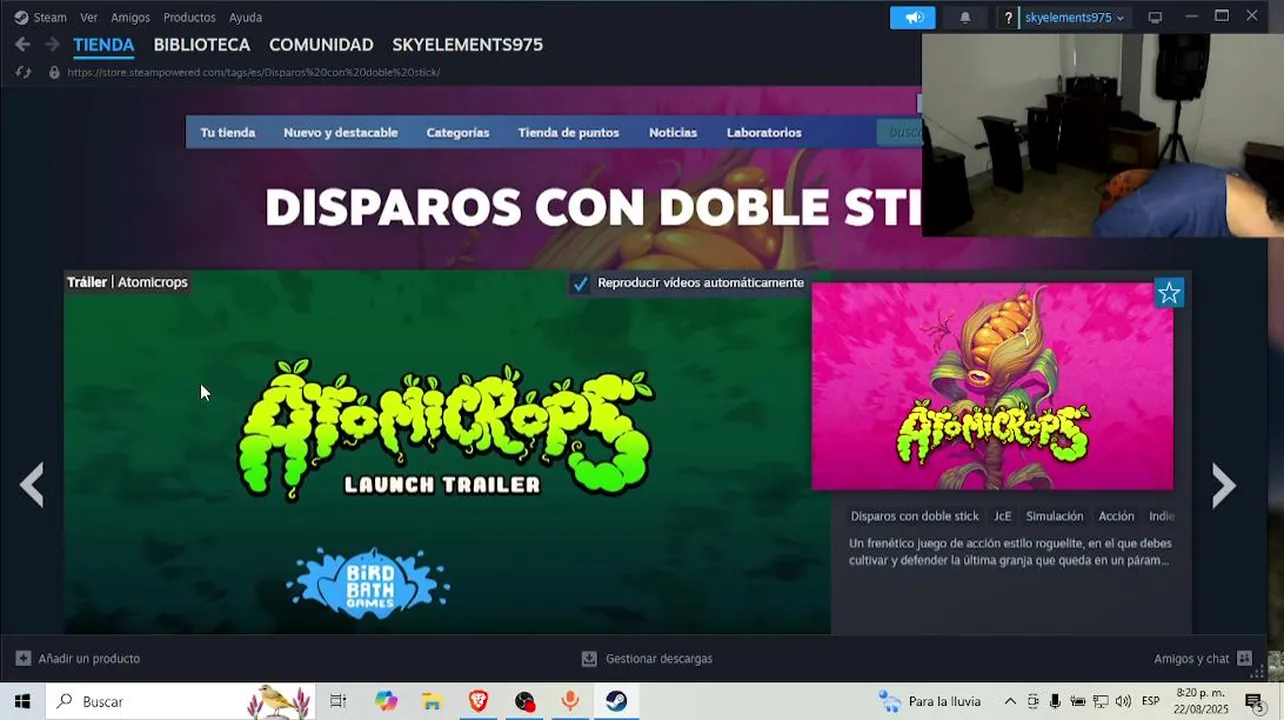
Task: Open the Para la lluvia weather widget
Action: [930, 701]
